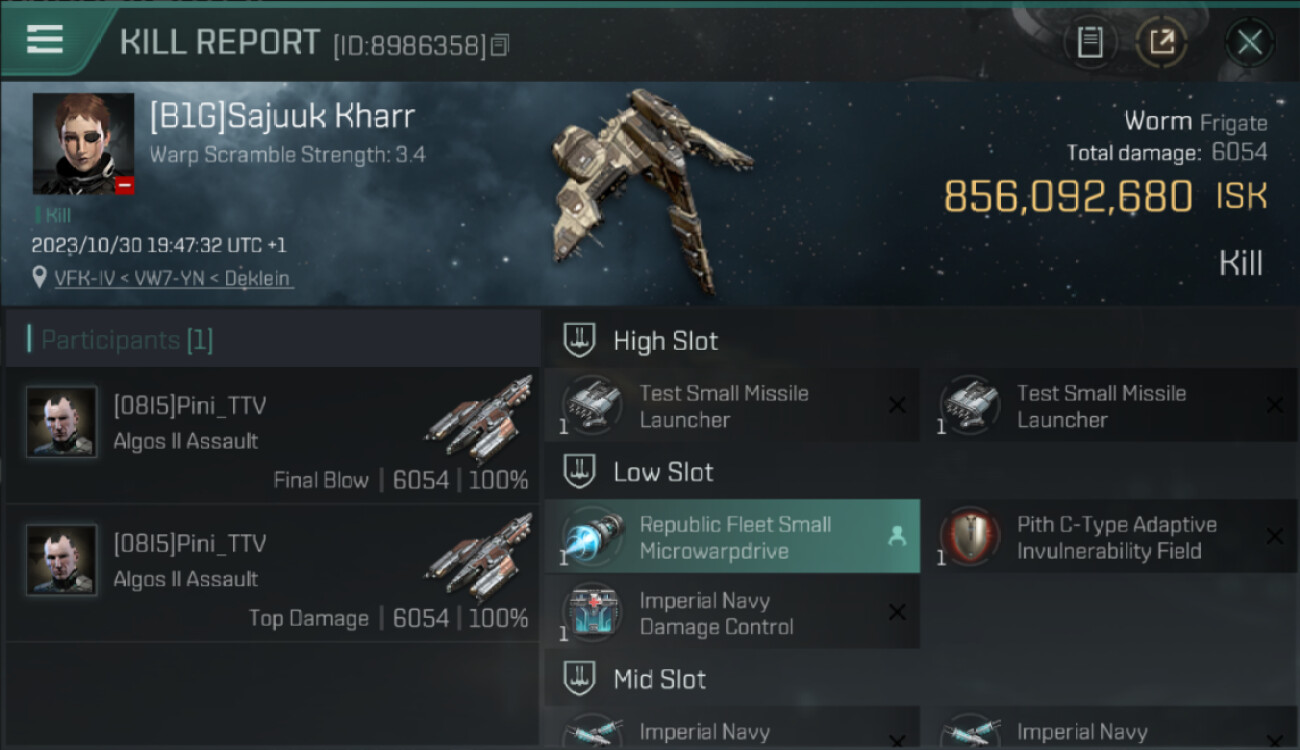The height and width of the screenshot is (750, 1300).
Task: Open the clipboard notes icon
Action: (1090, 42)
